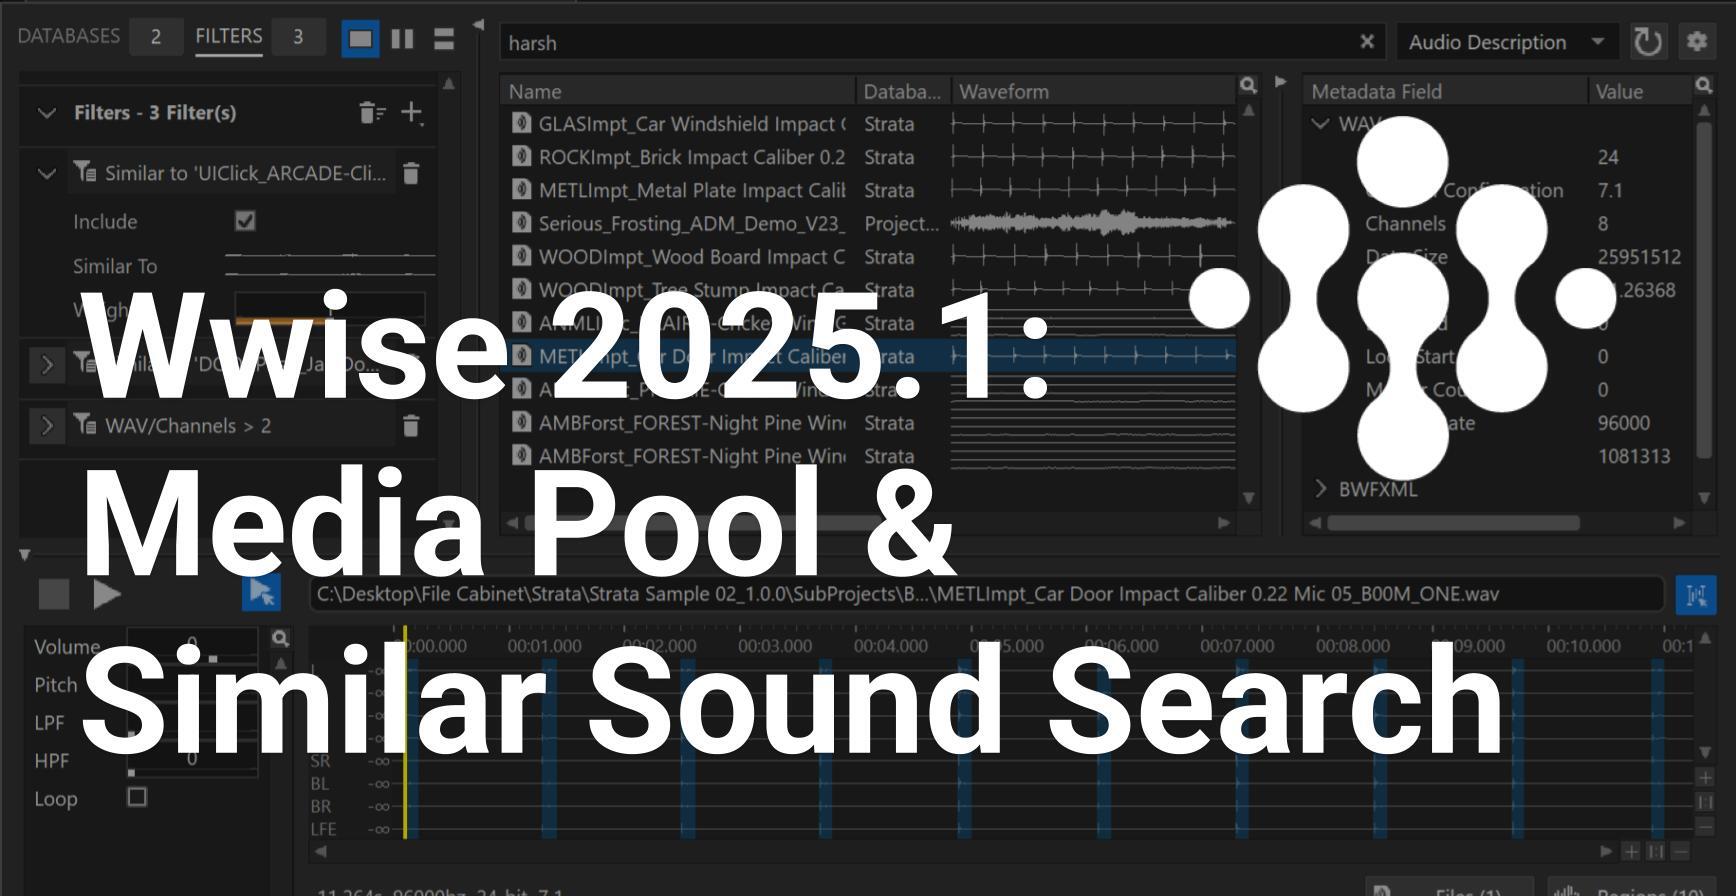Click the 25951512 data size value
The image size is (1736, 896).
click(1639, 257)
